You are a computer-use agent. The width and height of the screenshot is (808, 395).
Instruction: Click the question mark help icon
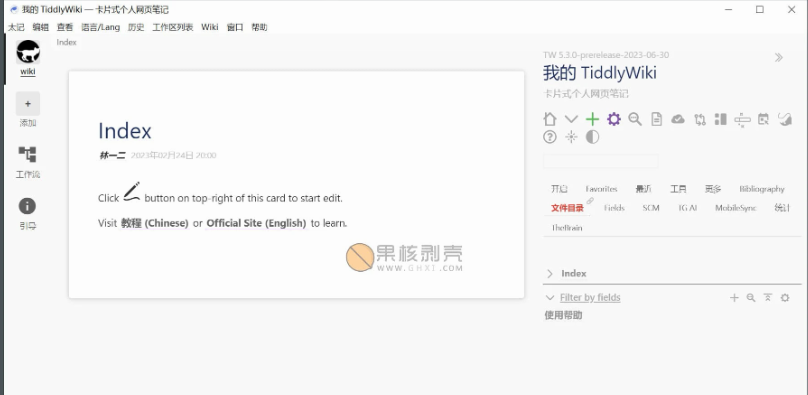click(x=550, y=137)
